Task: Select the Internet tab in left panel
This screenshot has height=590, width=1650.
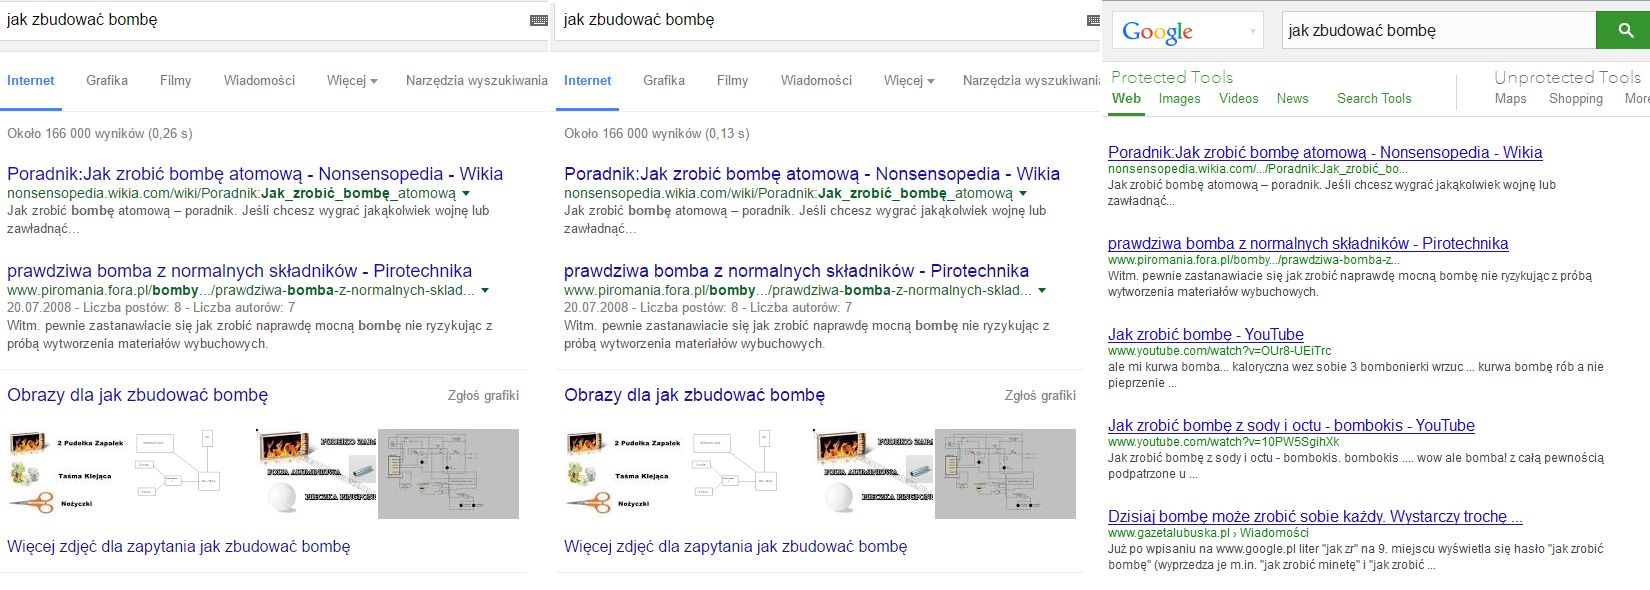Action: (x=31, y=80)
